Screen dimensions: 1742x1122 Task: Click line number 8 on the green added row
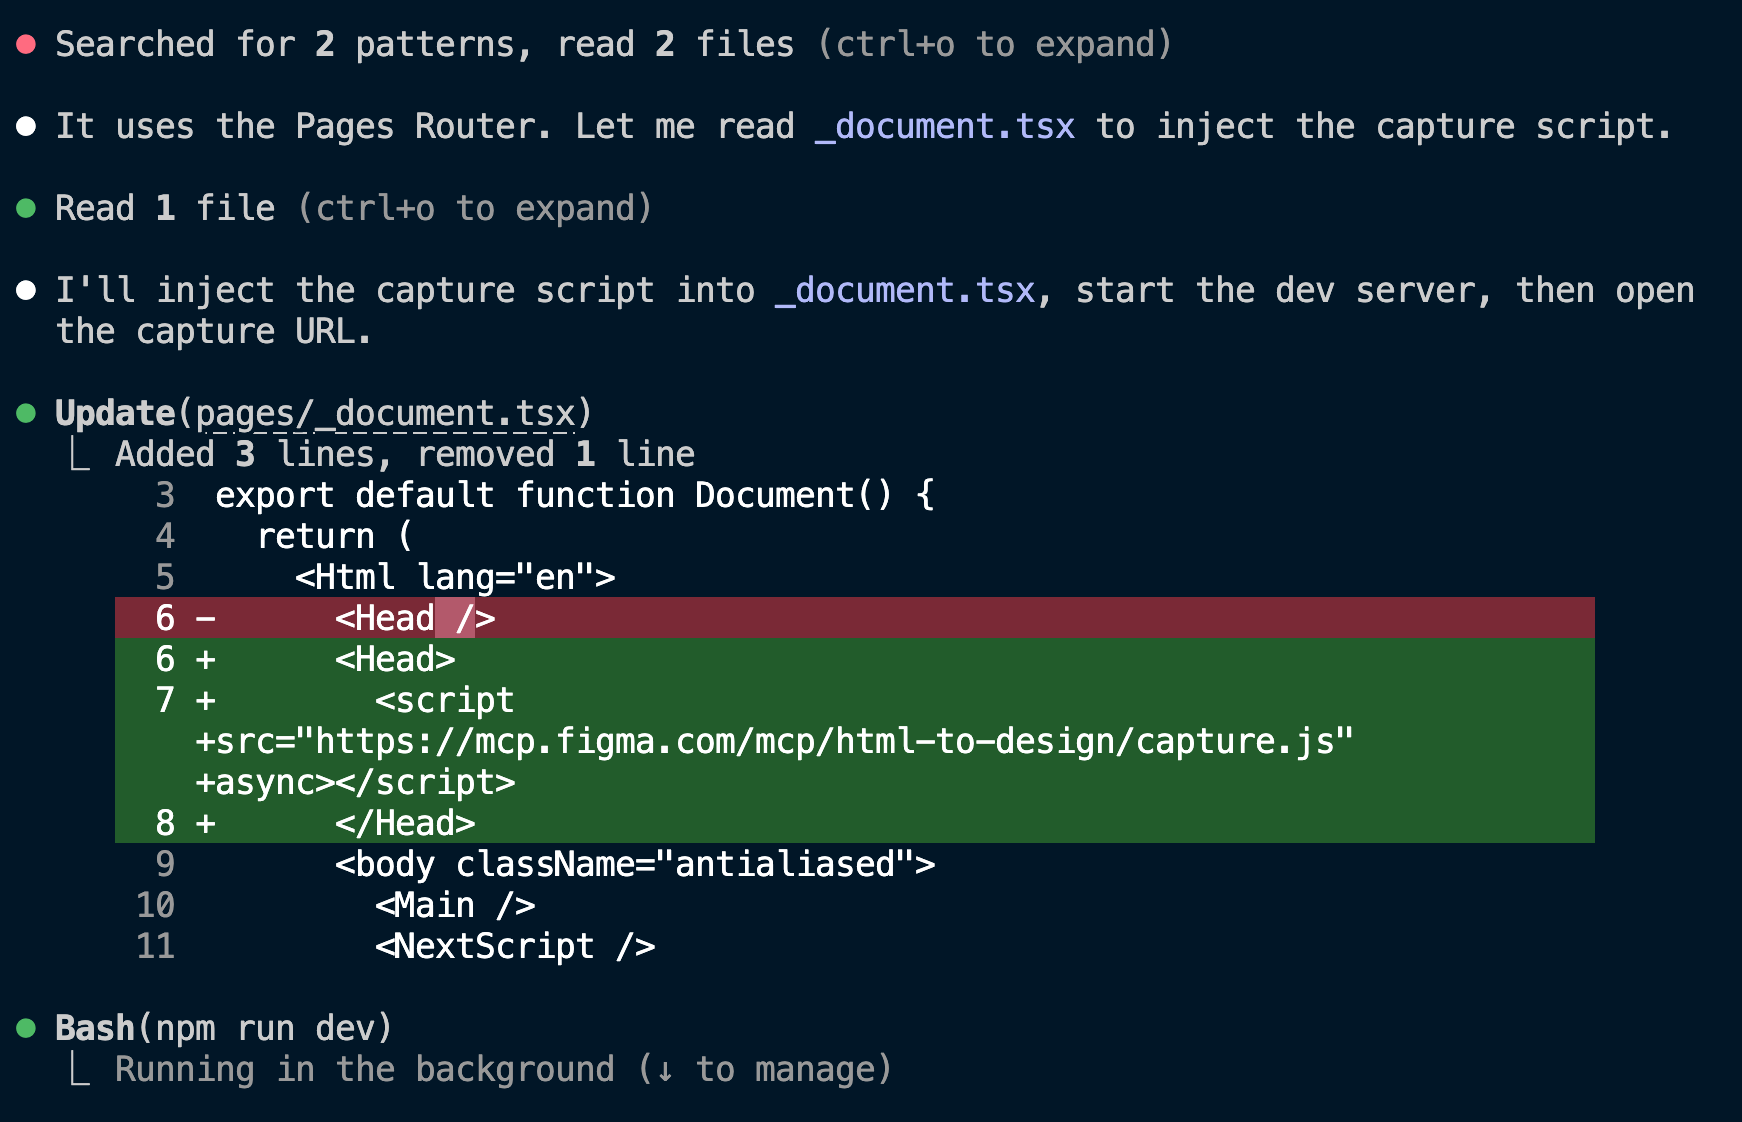pos(165,824)
